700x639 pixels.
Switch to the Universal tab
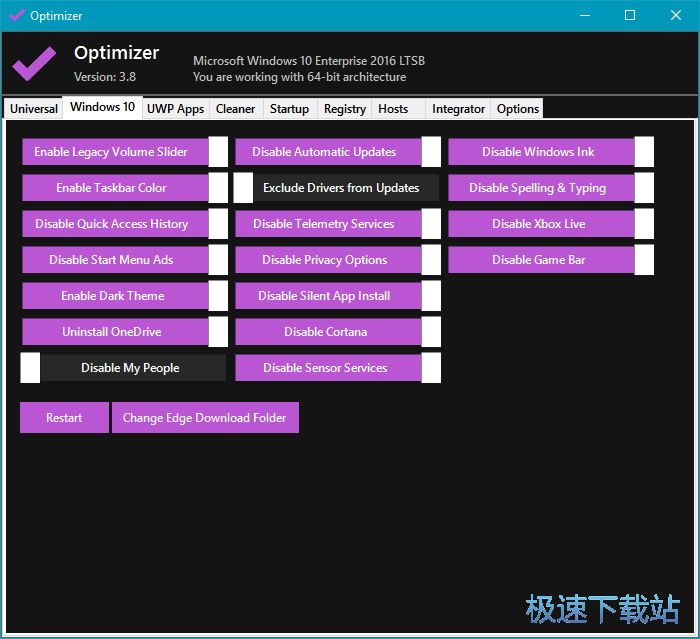pyautogui.click(x=34, y=109)
